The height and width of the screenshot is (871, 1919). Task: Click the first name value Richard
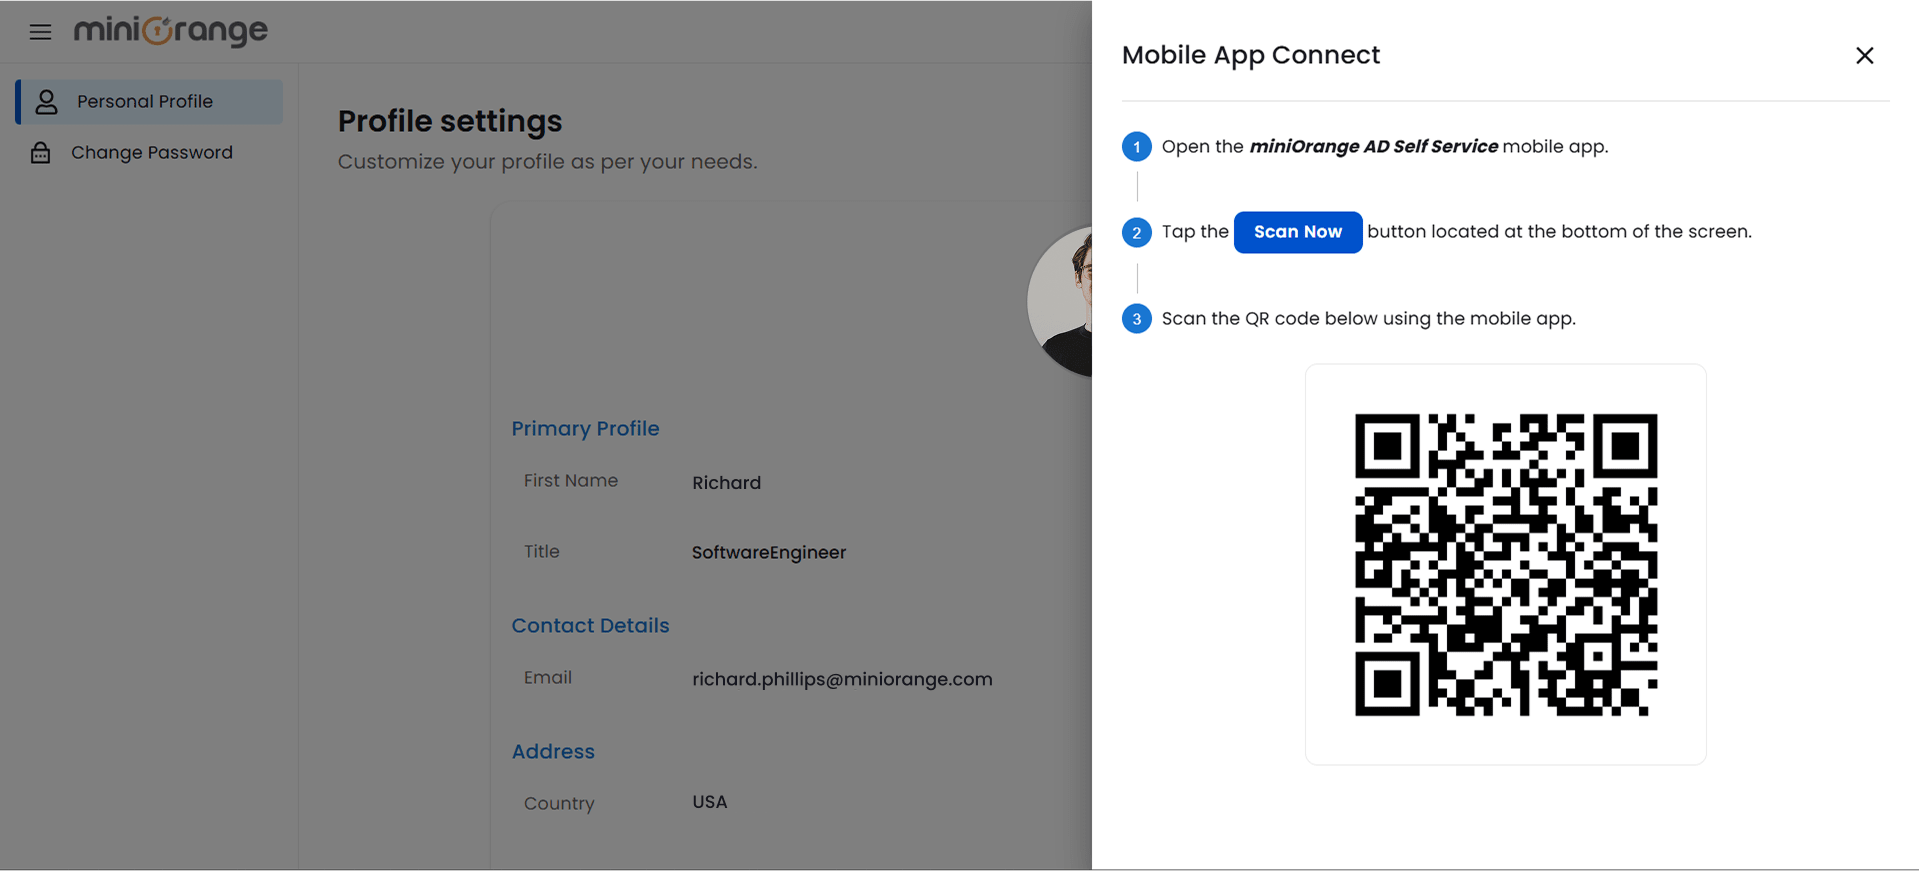(x=726, y=483)
